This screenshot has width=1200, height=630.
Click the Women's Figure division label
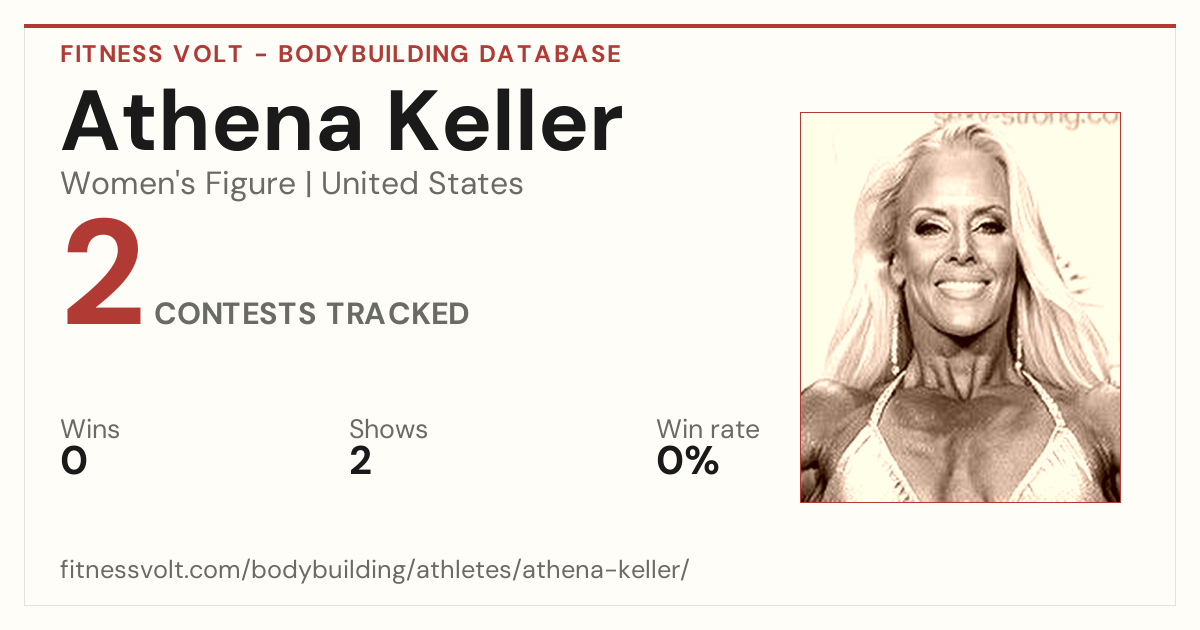pos(178,184)
